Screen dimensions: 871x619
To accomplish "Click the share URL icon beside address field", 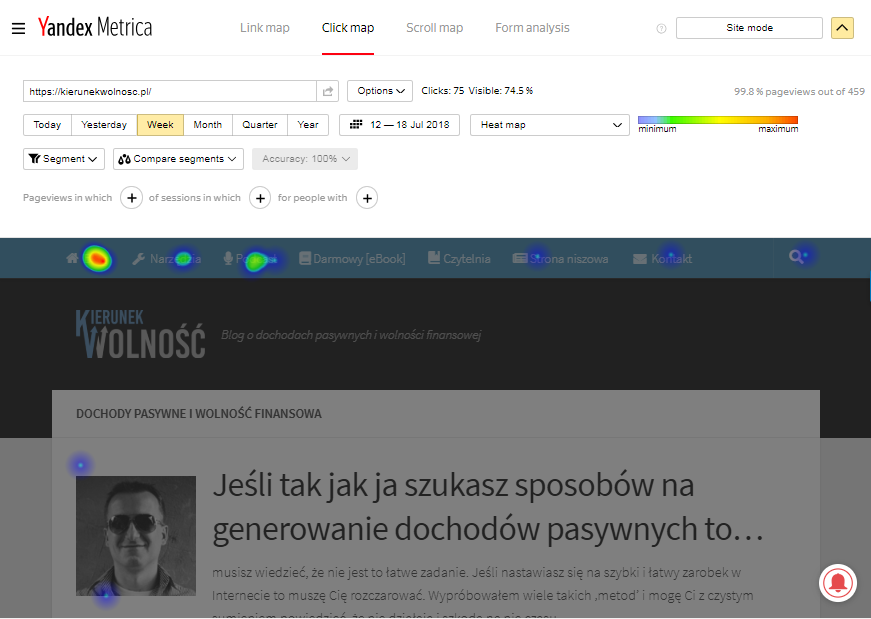I will [x=327, y=91].
